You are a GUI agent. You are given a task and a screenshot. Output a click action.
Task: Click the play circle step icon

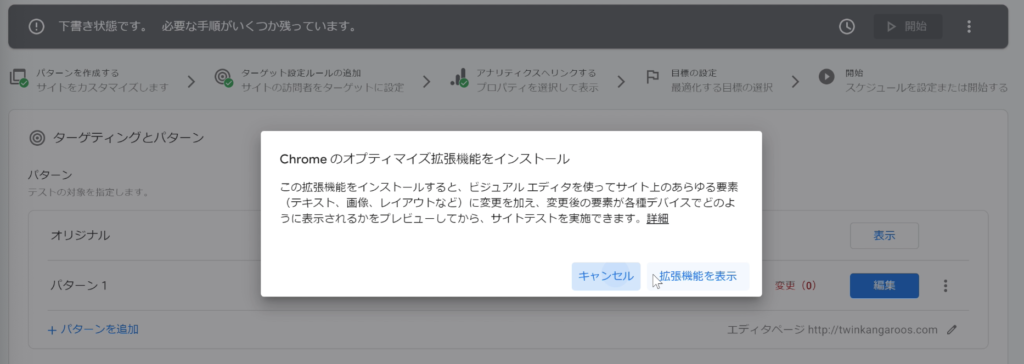826,76
